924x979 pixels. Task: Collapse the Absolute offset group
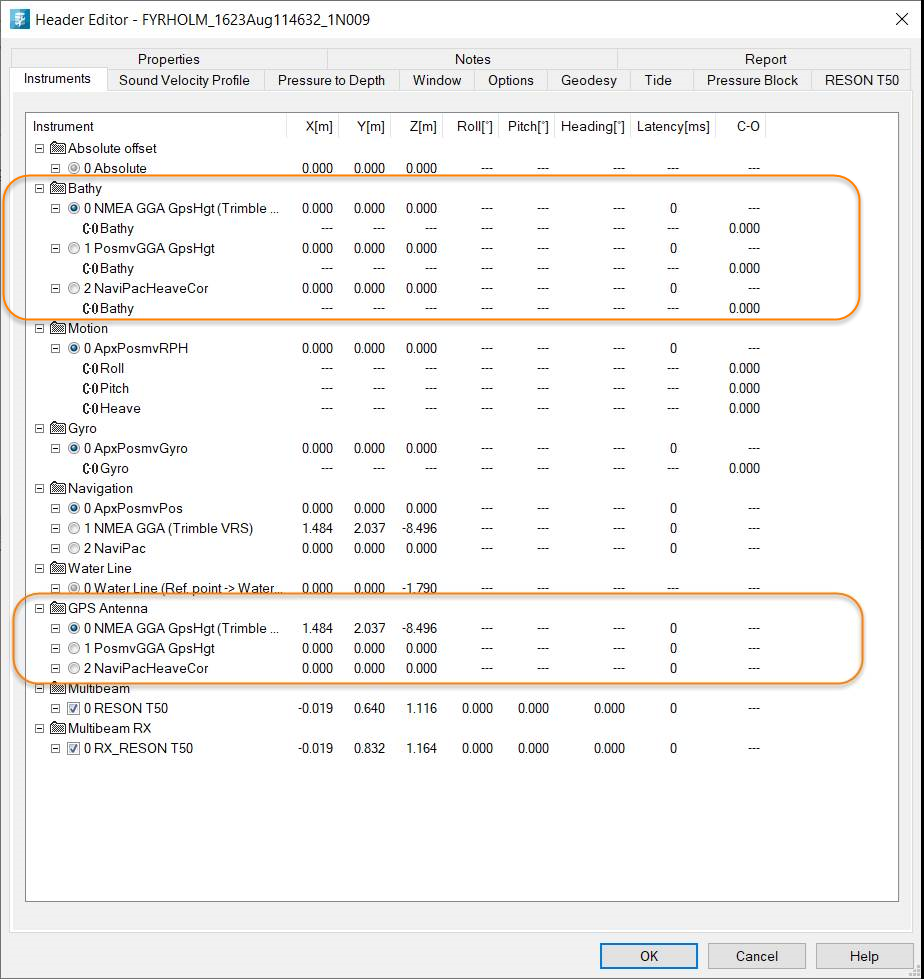coord(39,148)
